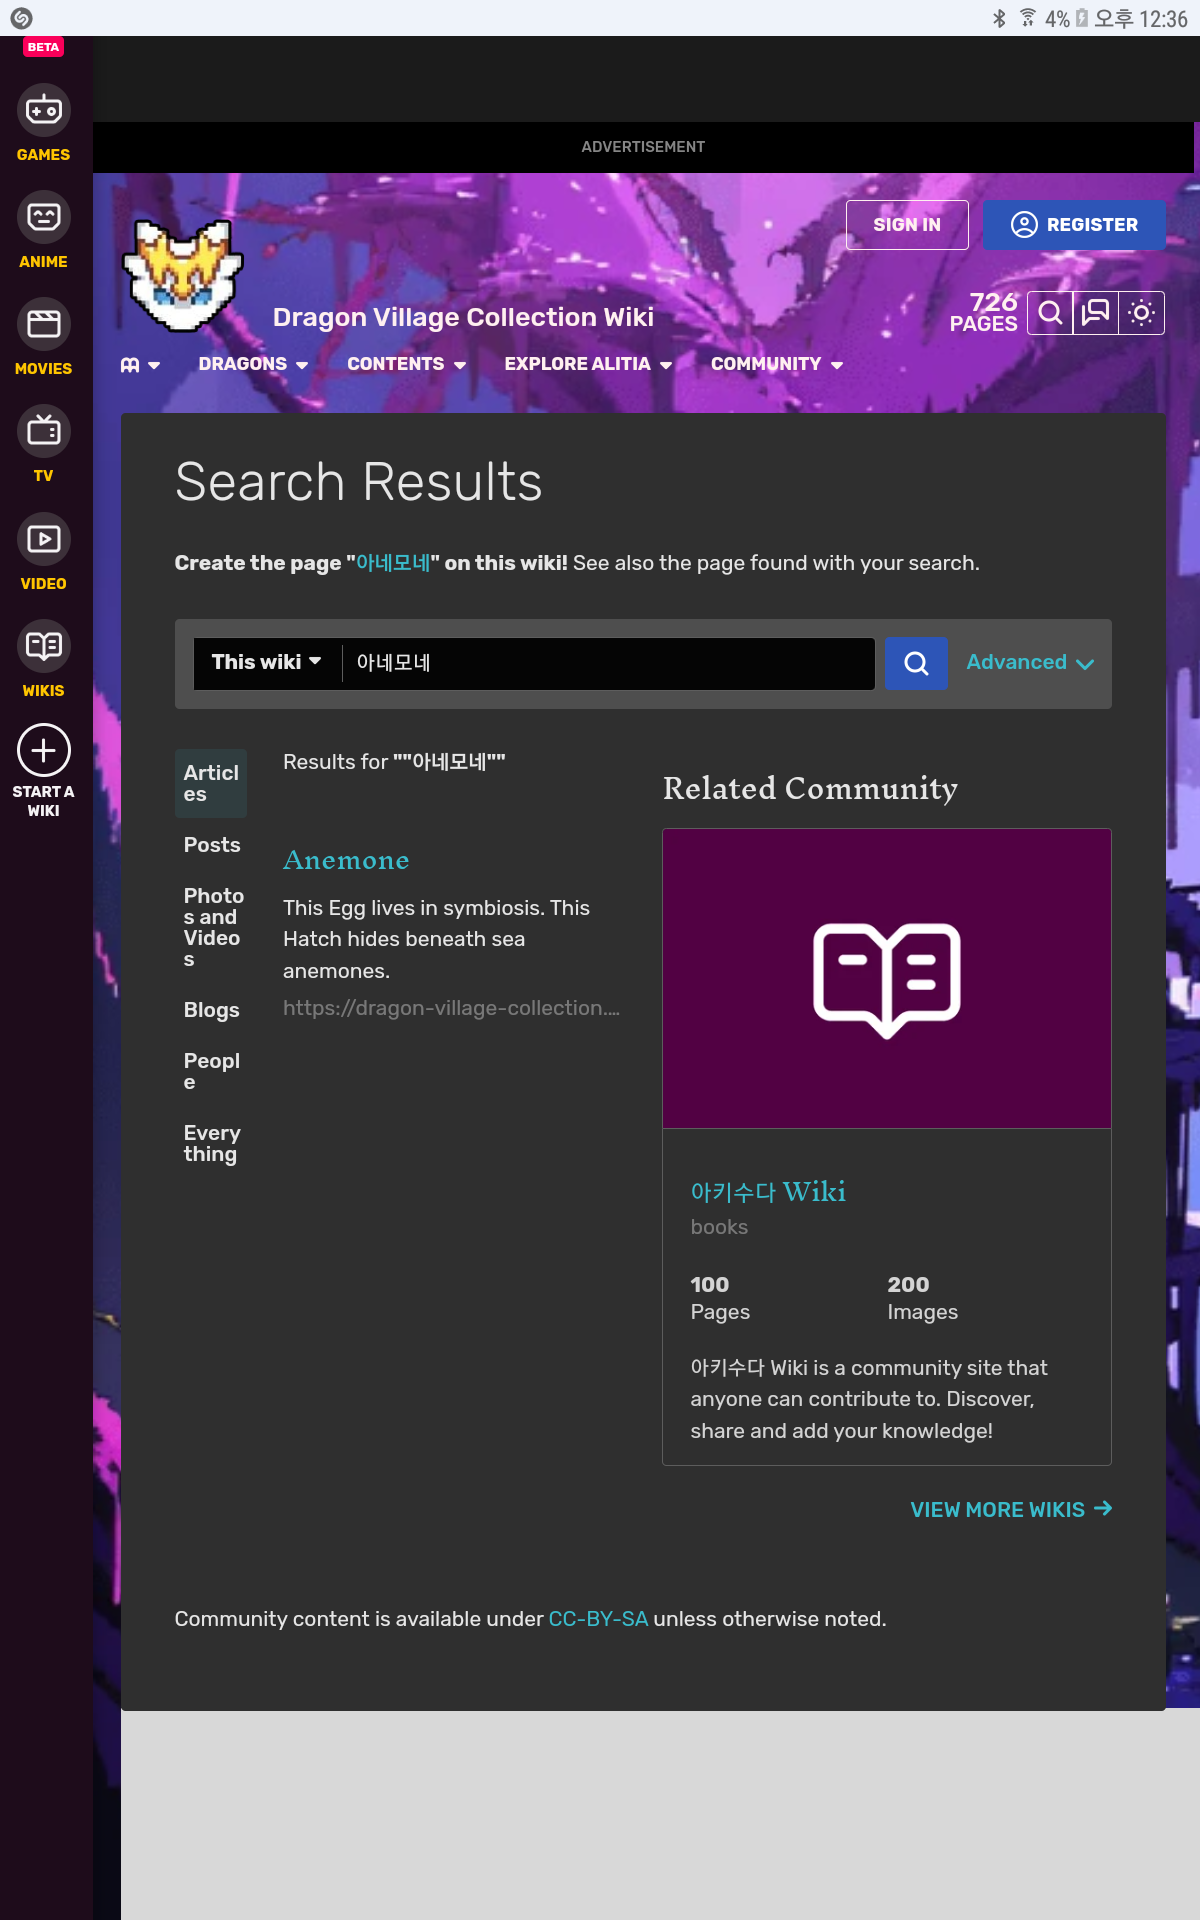
Task: Open the Discuss speech bubbles icon
Action: click(x=1096, y=313)
